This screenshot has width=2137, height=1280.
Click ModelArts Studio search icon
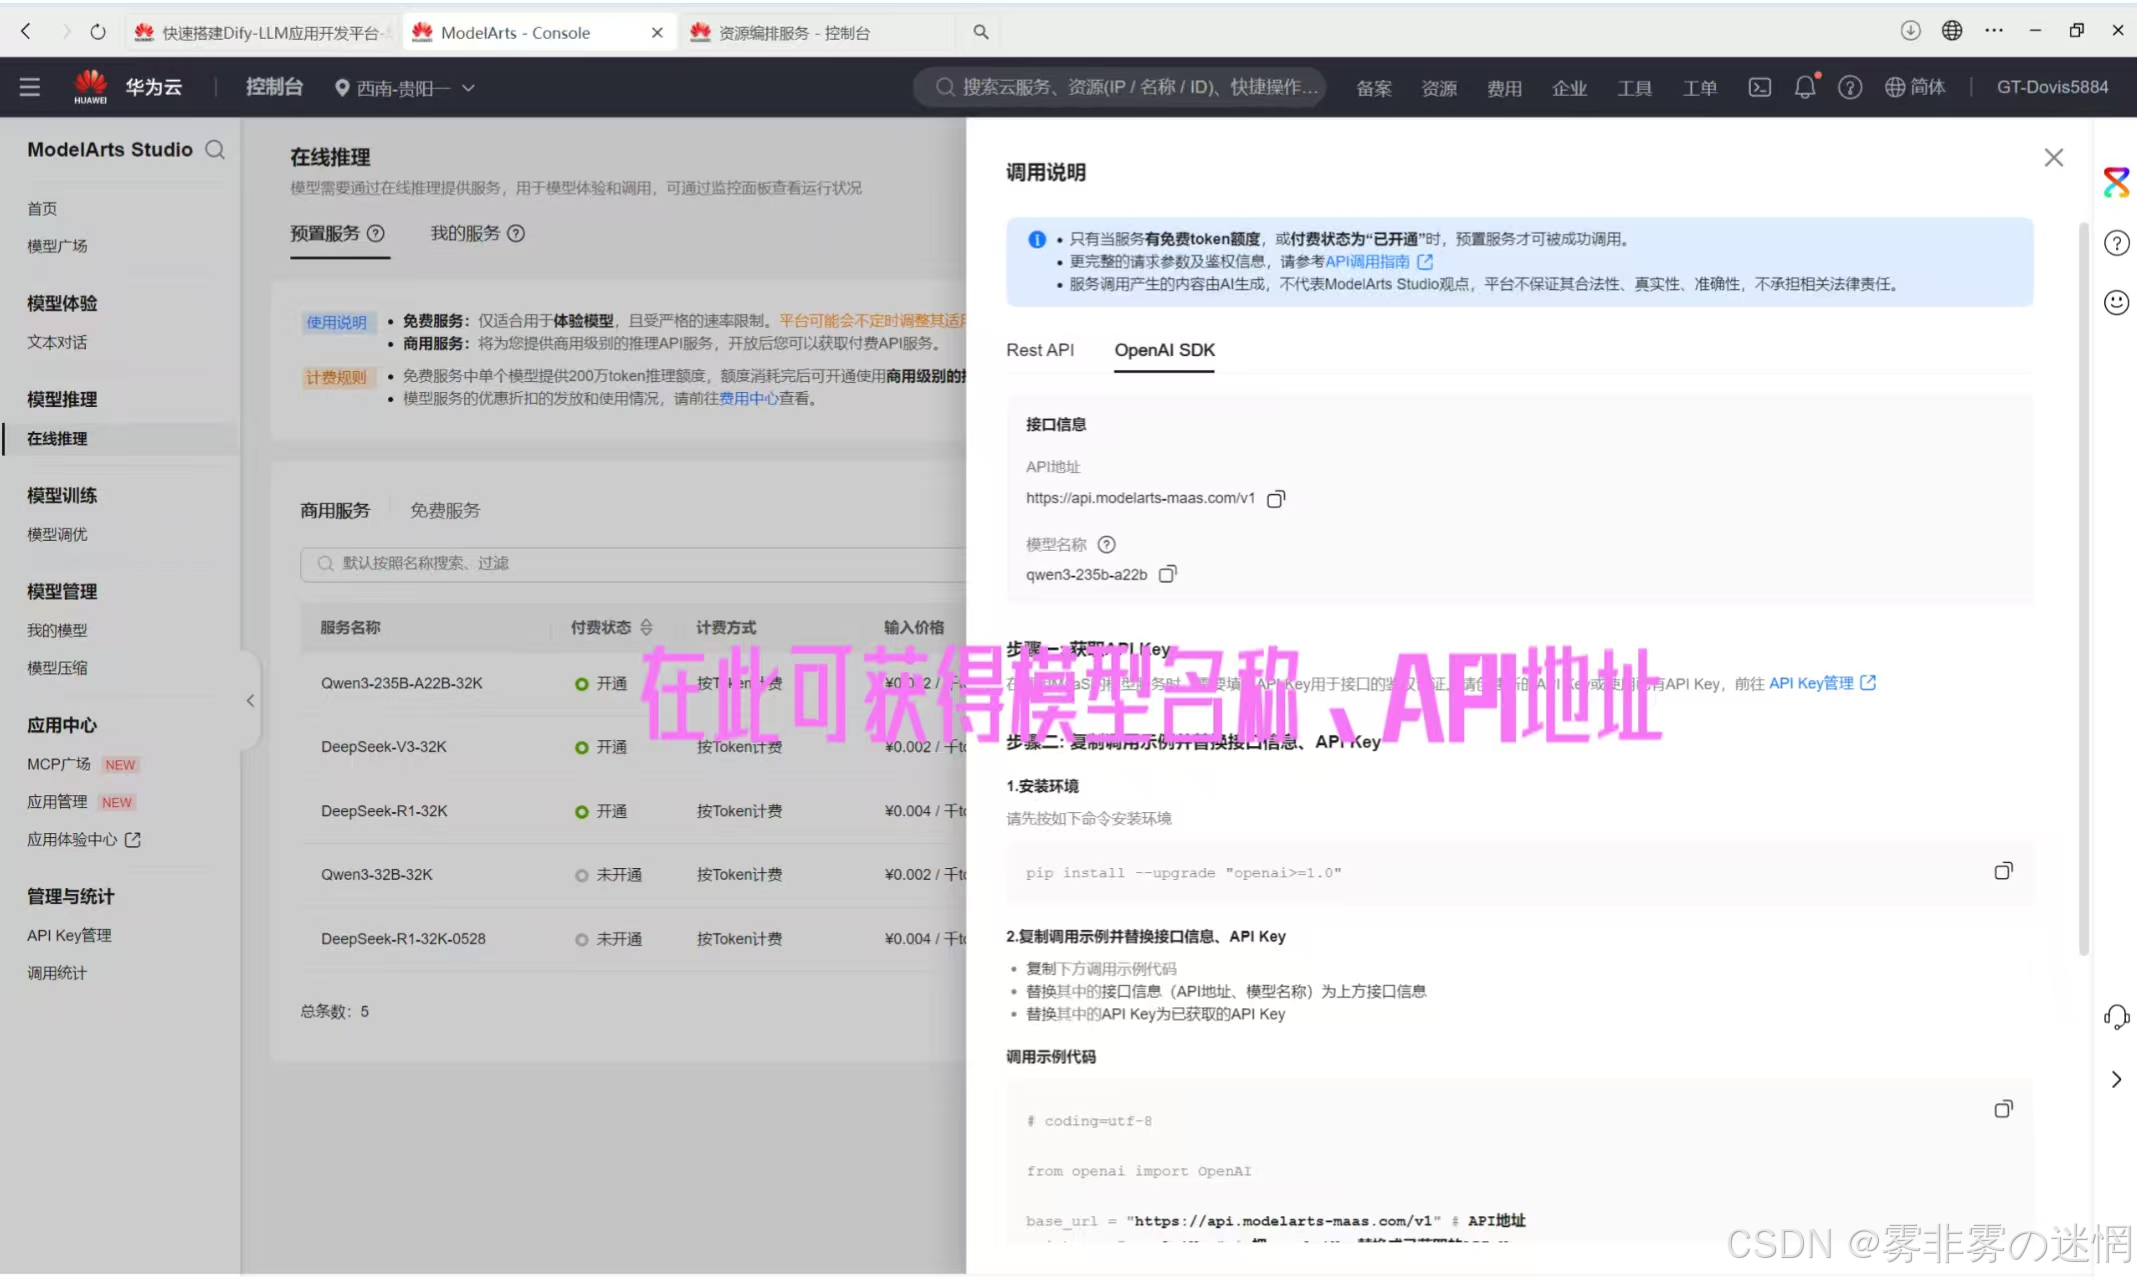tap(215, 150)
